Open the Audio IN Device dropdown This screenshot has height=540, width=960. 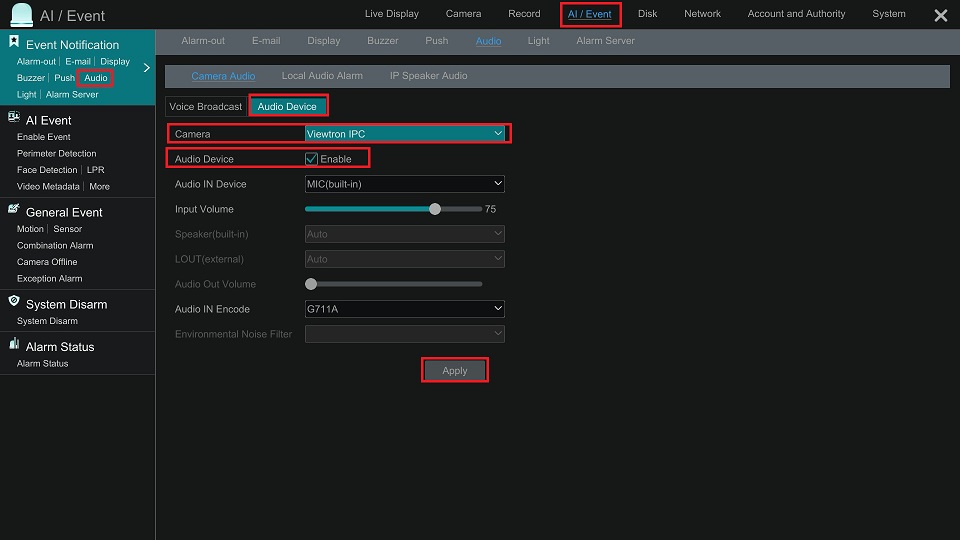point(405,184)
